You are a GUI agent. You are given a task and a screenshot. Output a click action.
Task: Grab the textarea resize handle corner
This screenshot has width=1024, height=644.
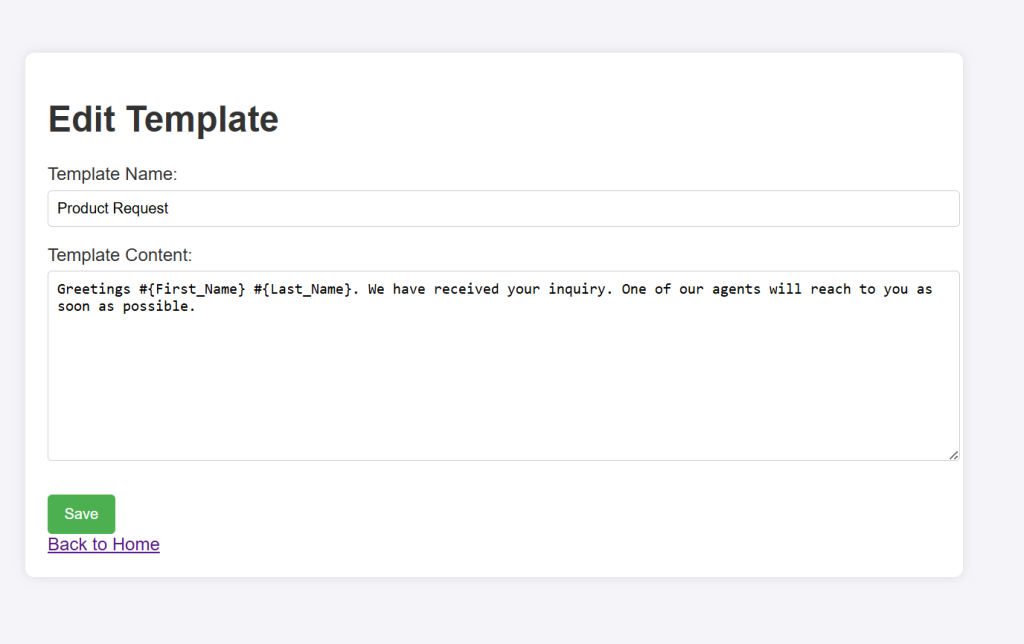(953, 455)
